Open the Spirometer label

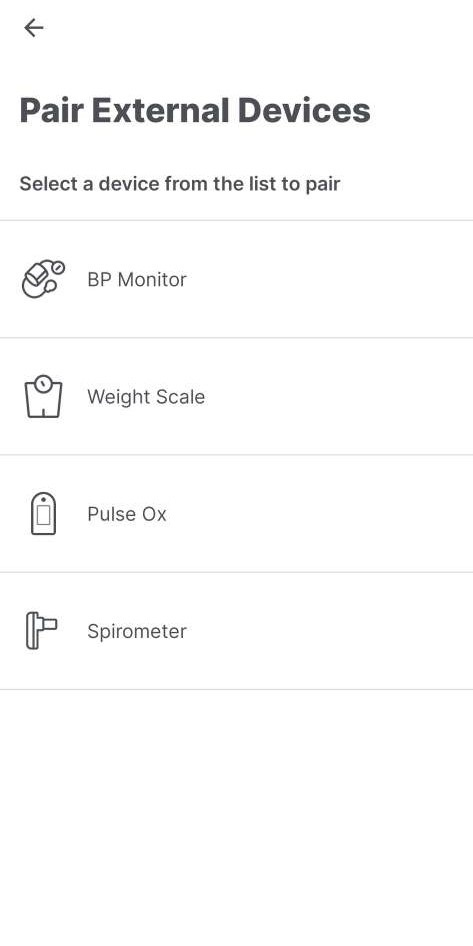137,632
